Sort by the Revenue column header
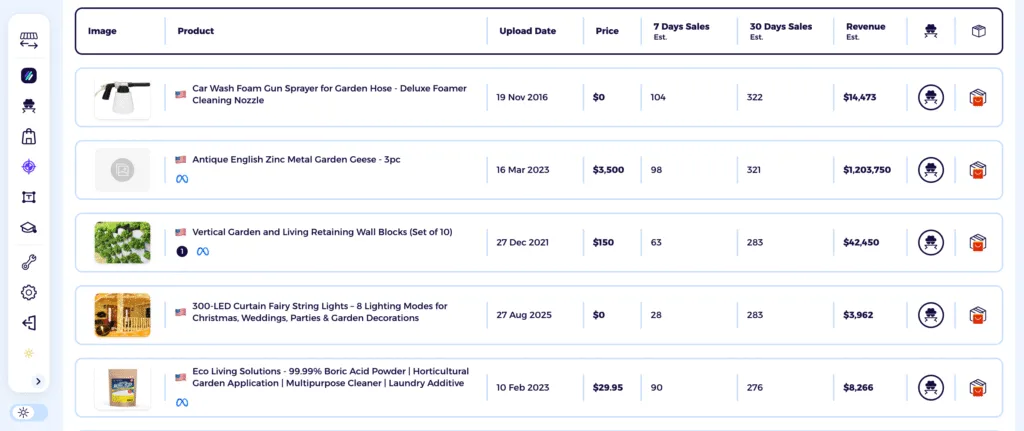 pos(865,27)
